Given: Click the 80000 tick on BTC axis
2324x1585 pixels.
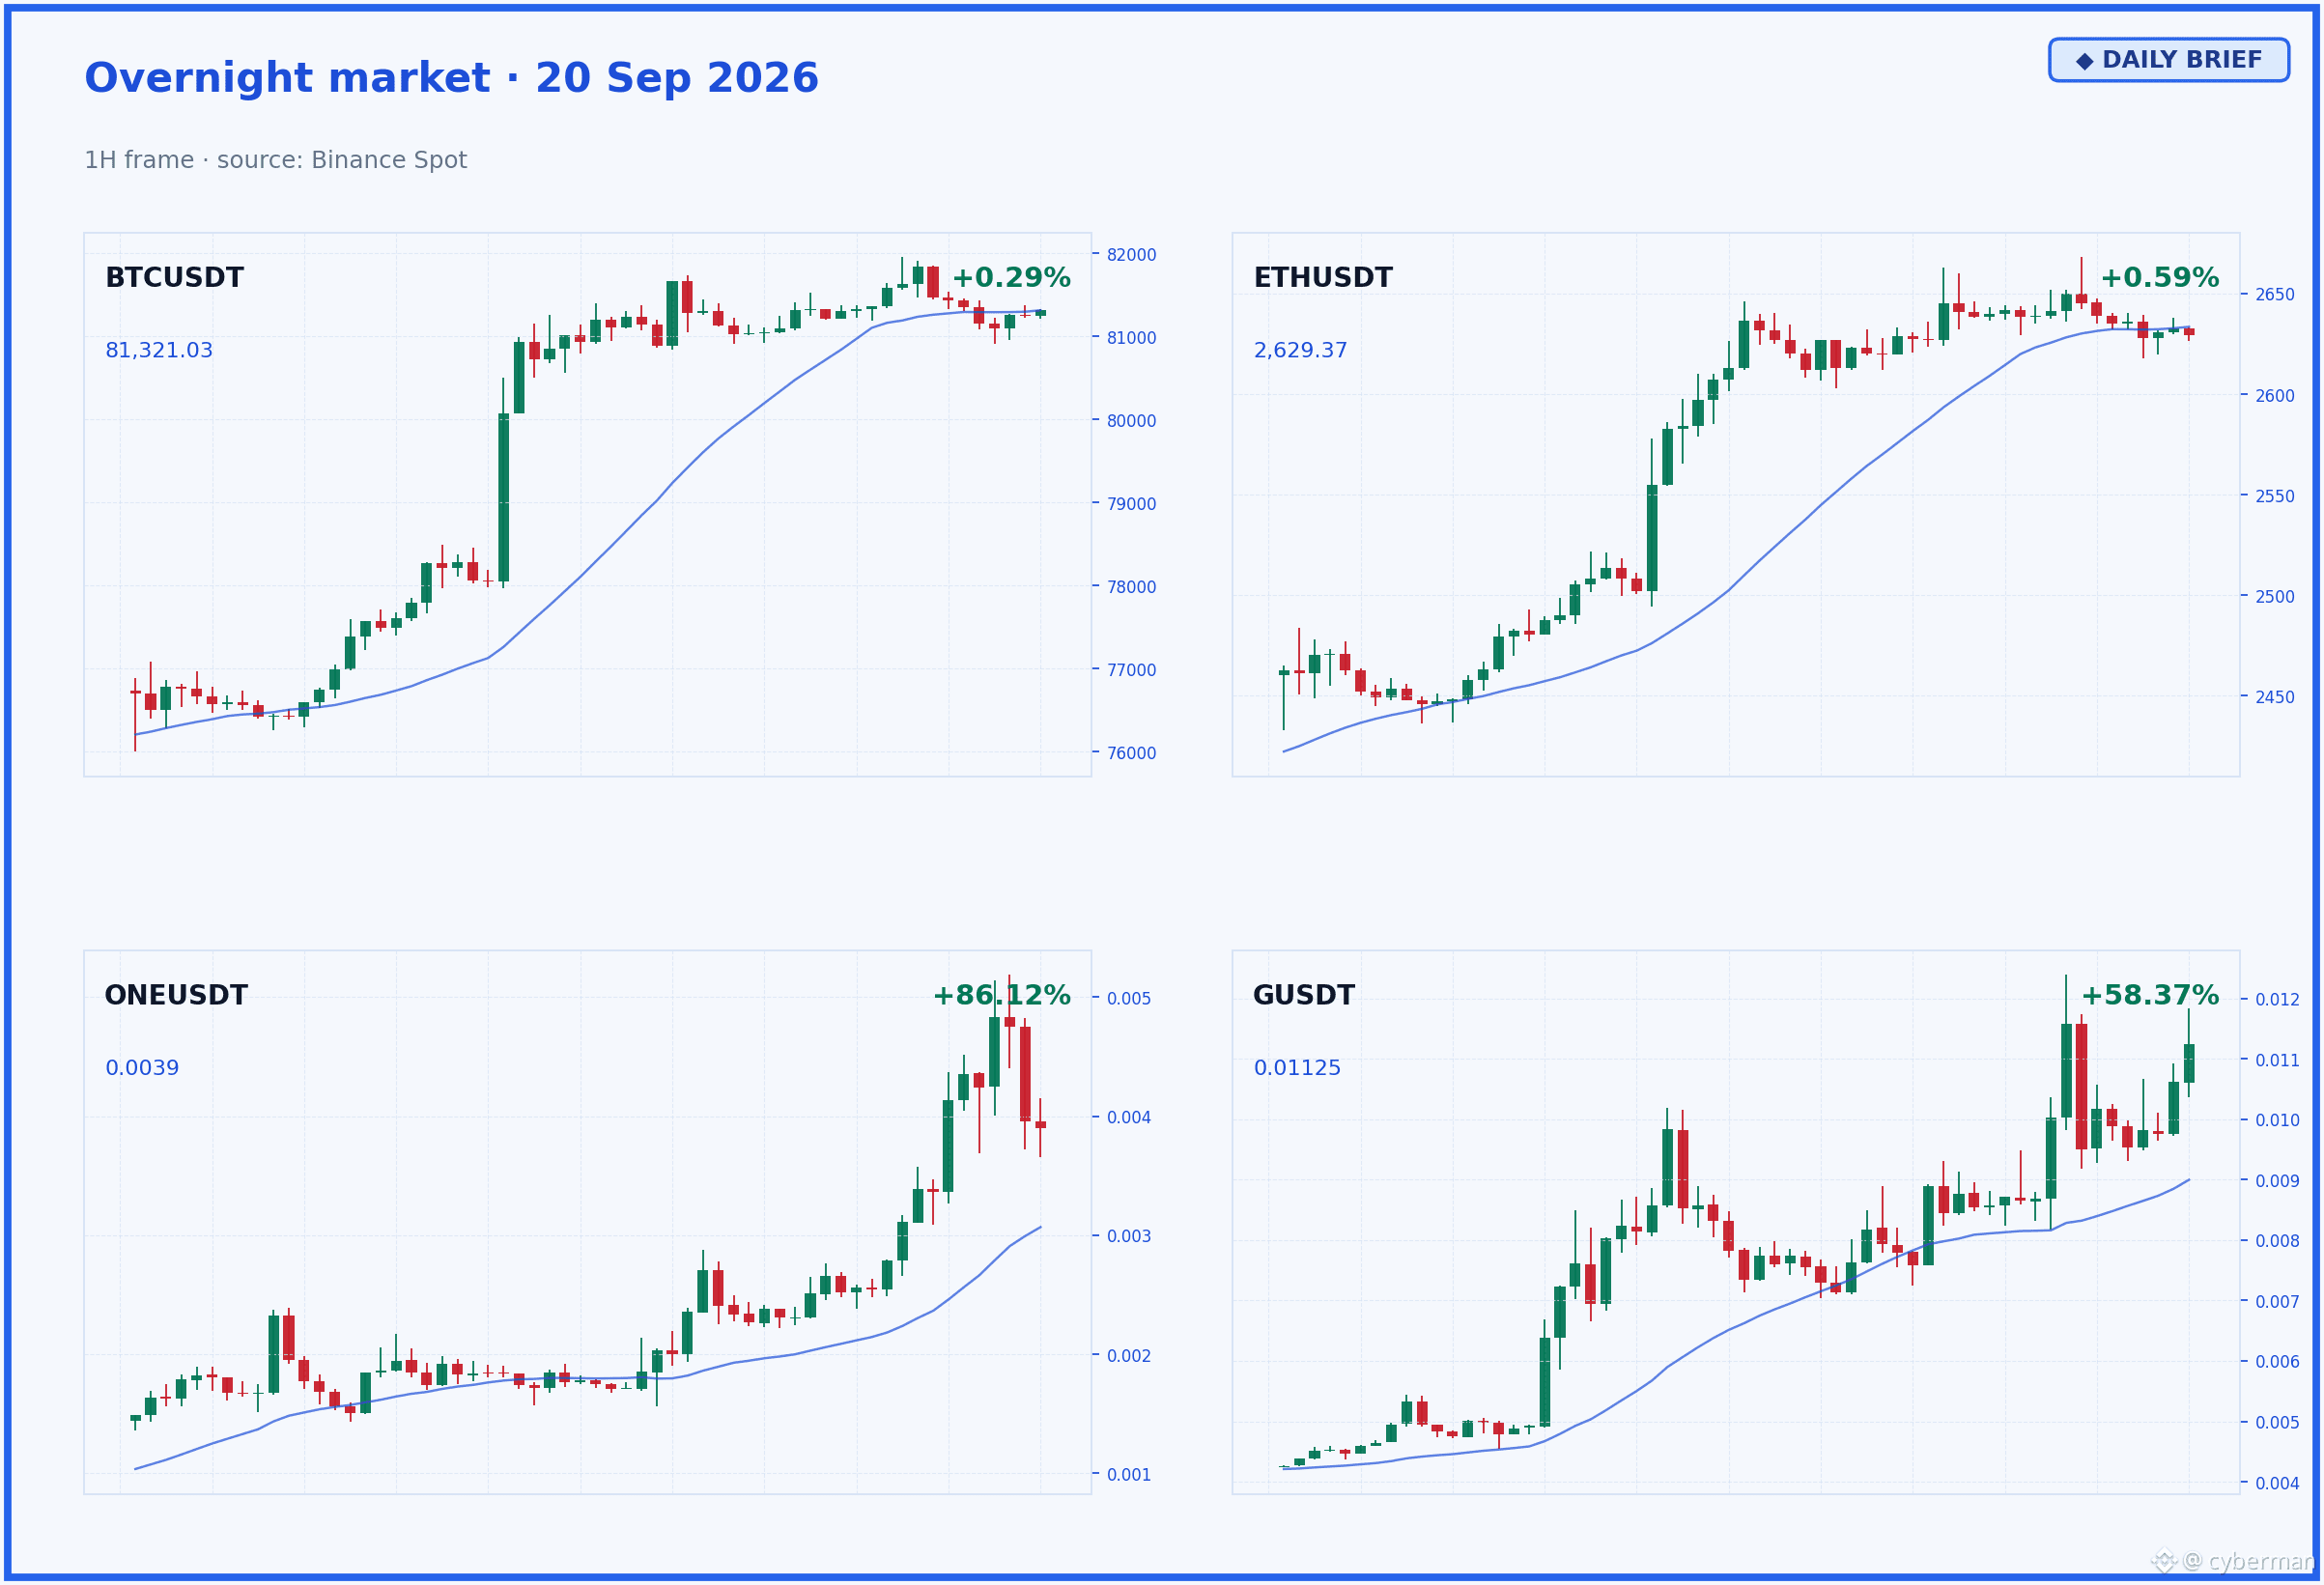Looking at the screenshot, I should (1131, 421).
